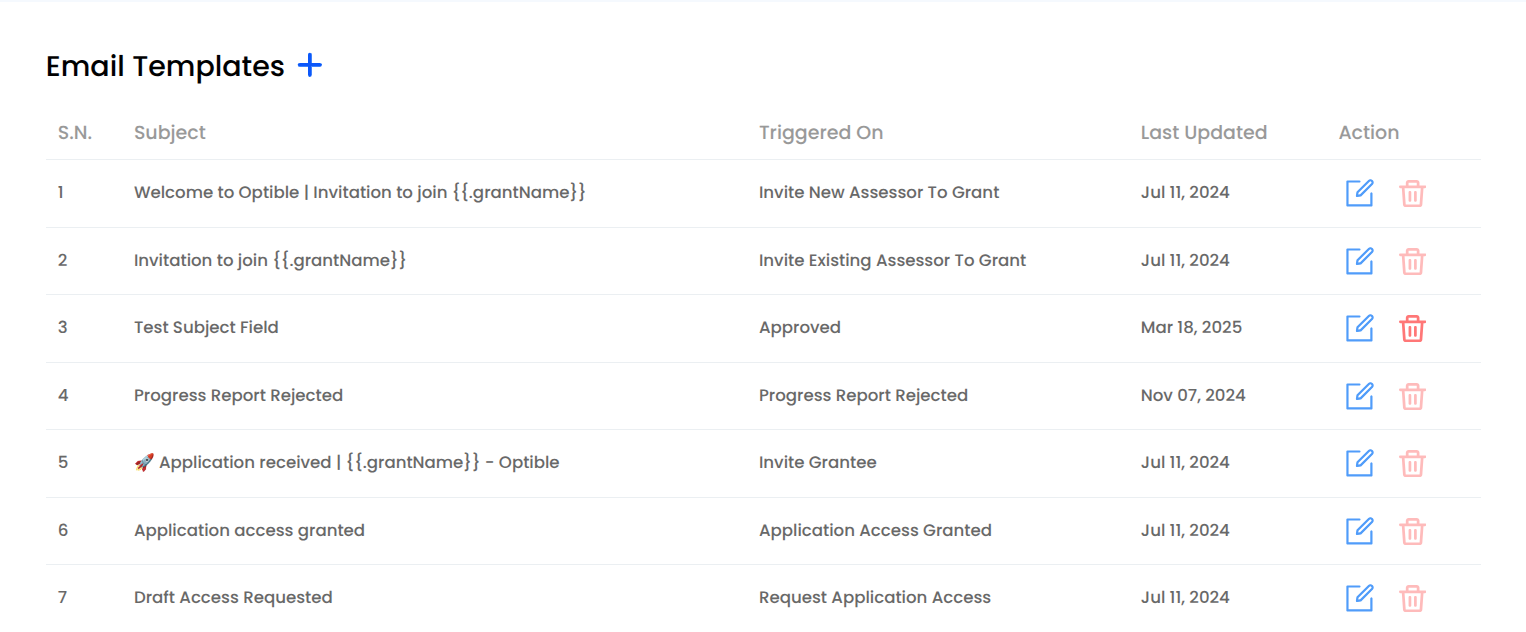Screen dimensions: 1526x632
Task: Click the "Email Templates" heading
Action: (163, 66)
